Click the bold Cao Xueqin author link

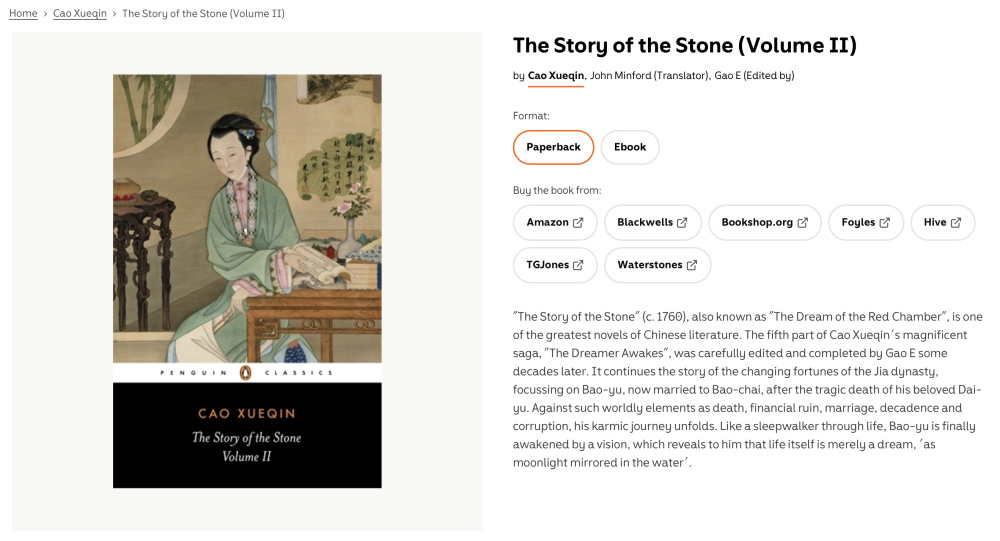coord(556,76)
